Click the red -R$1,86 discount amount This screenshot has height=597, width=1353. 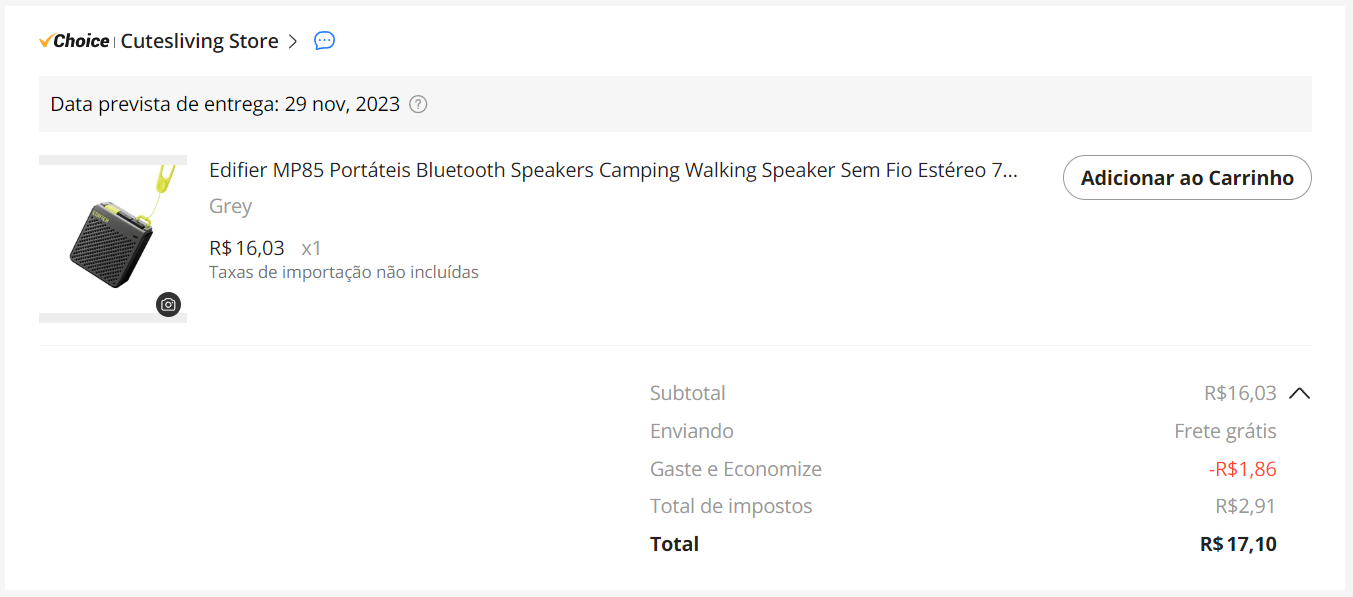[x=1242, y=469]
